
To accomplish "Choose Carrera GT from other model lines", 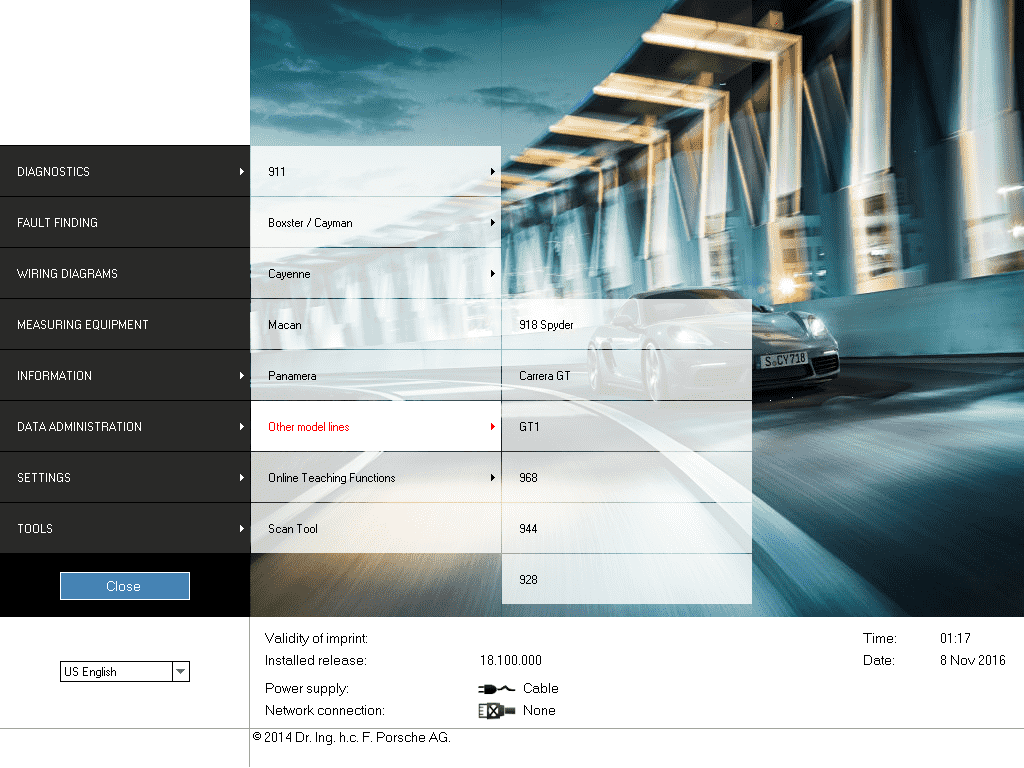I will tap(626, 376).
